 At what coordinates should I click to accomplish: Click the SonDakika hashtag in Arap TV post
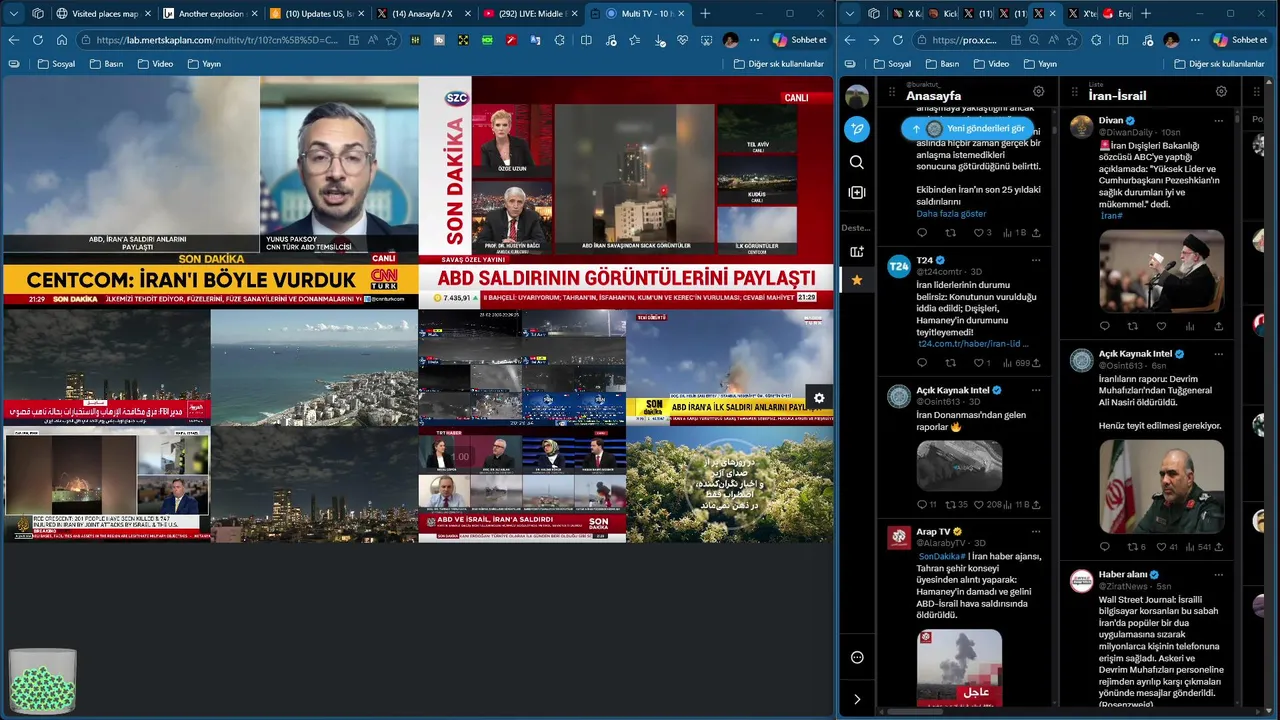click(x=942, y=556)
